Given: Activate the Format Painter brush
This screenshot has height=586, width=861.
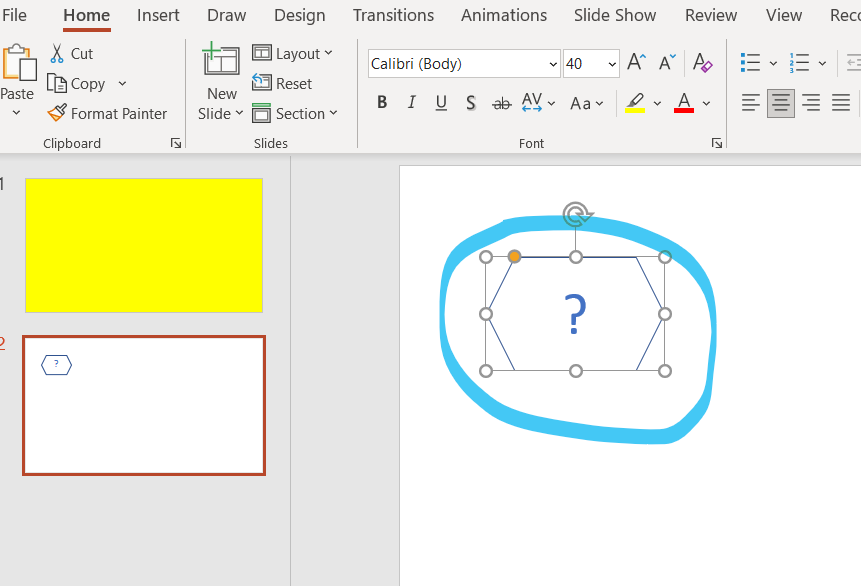Looking at the screenshot, I should [58, 113].
